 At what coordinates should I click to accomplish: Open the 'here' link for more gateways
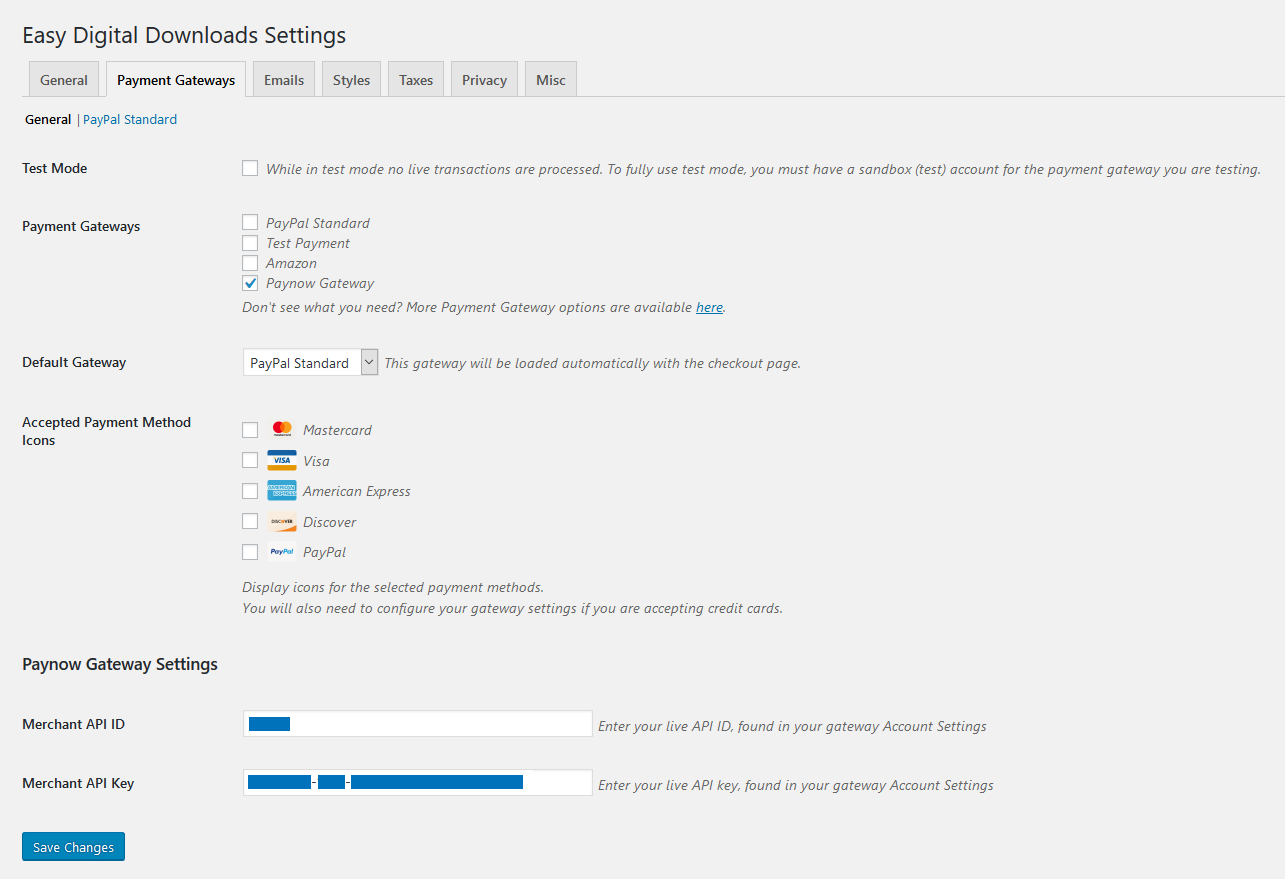(x=709, y=307)
